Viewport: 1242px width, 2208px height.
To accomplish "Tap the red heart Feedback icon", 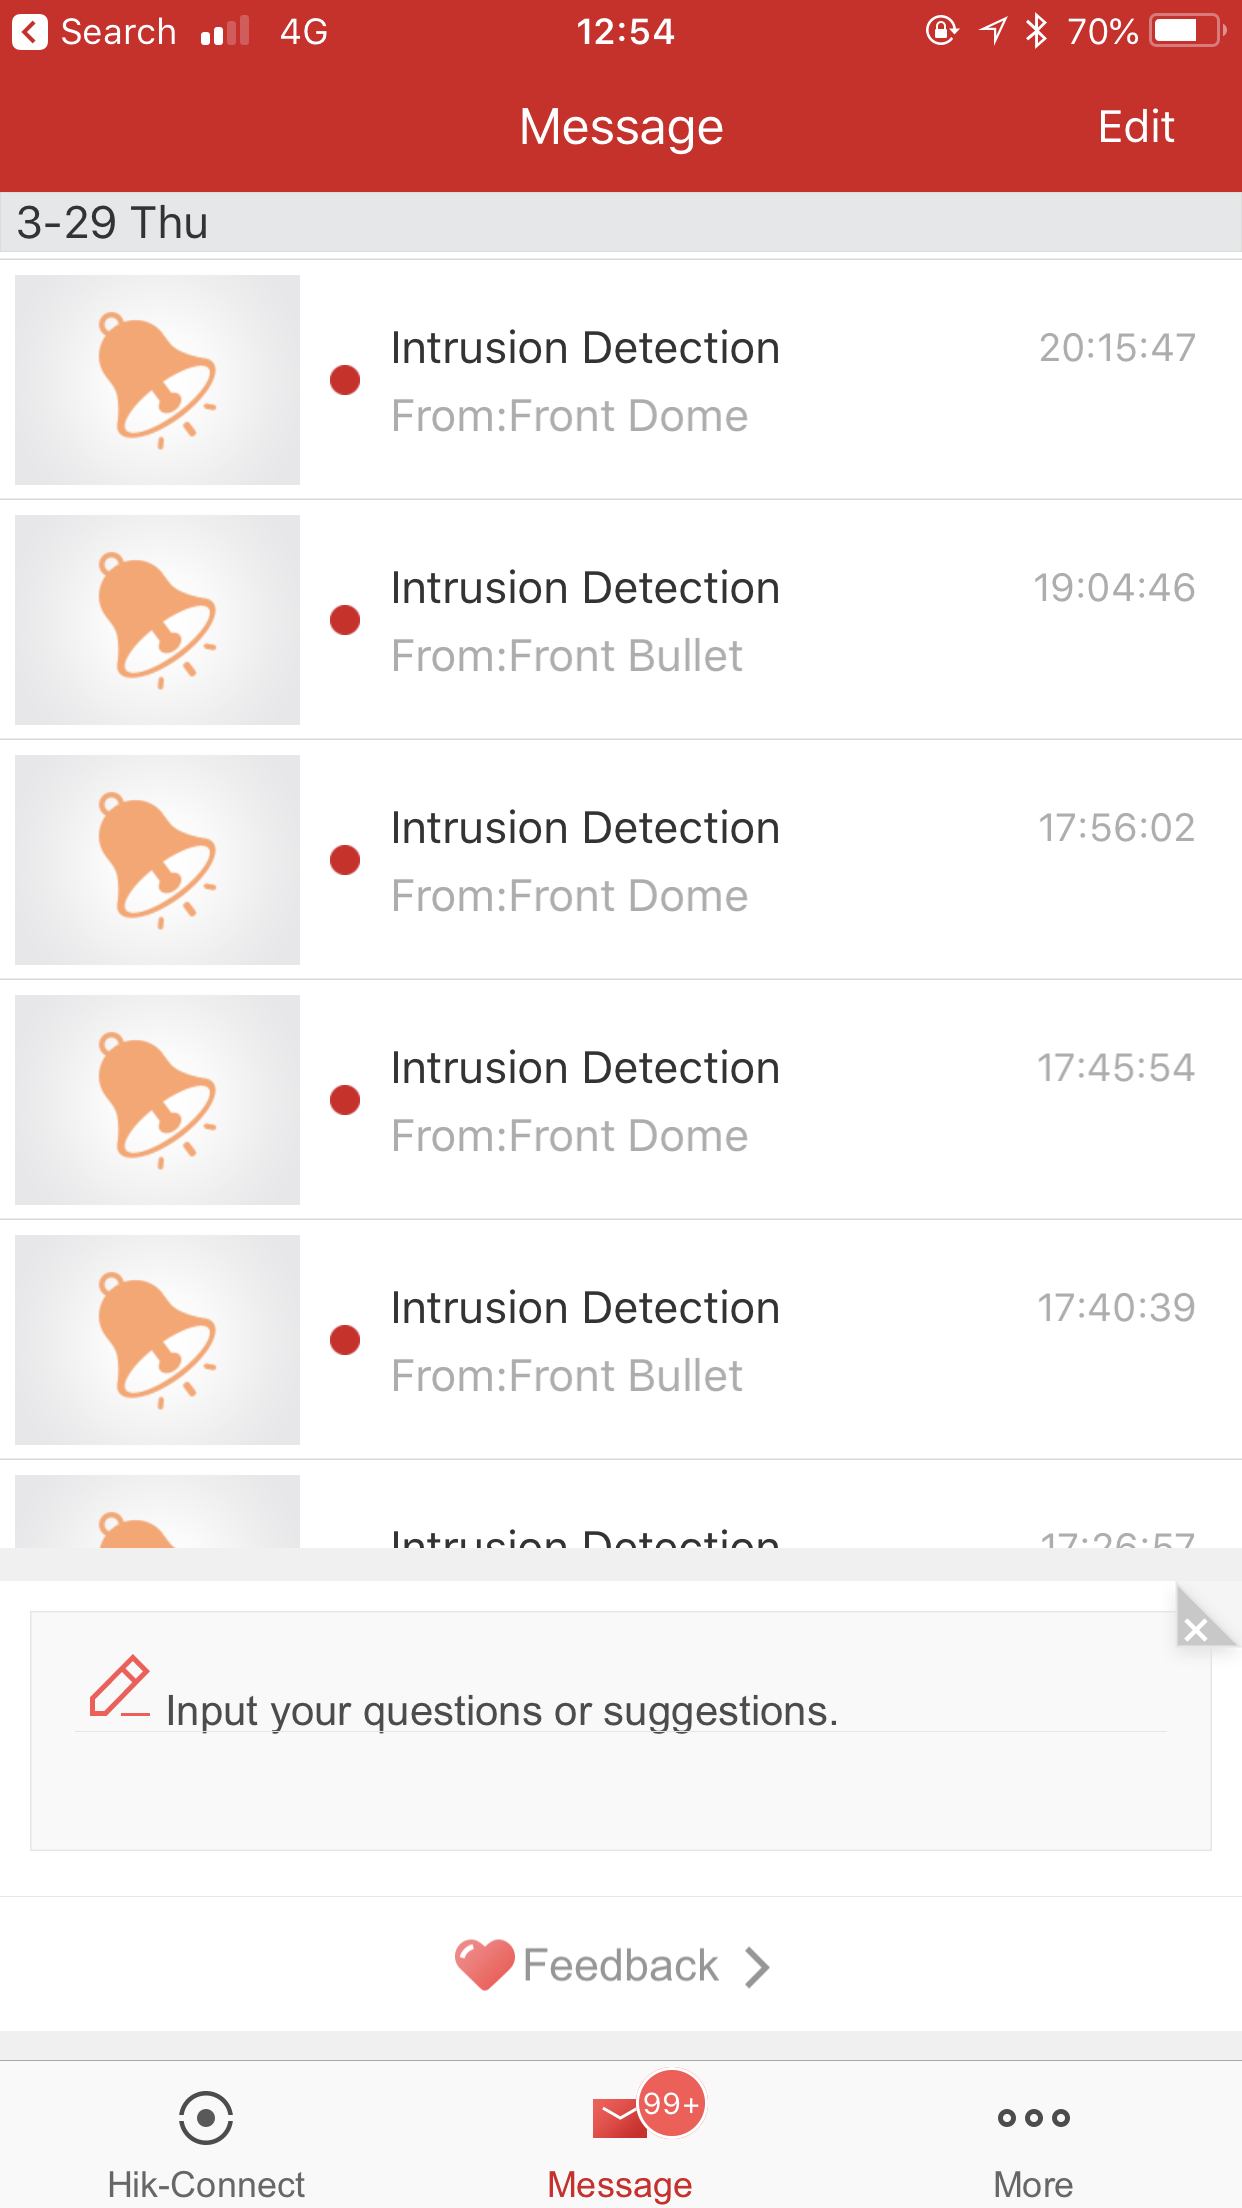I will 485,1965.
